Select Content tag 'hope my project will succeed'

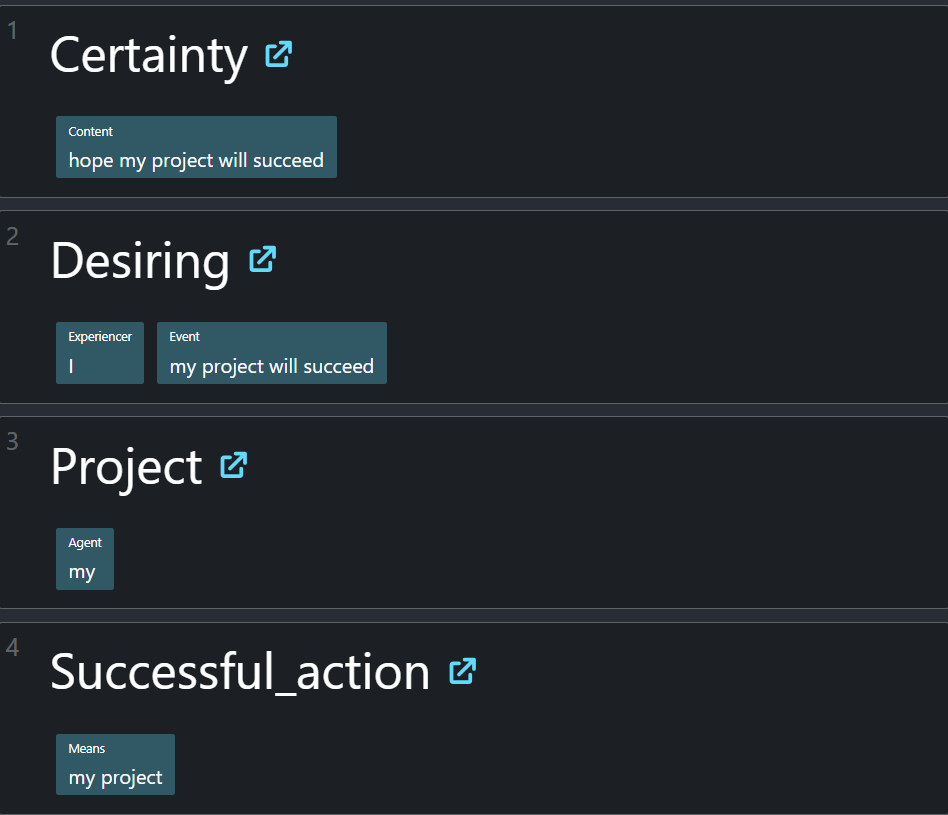click(196, 147)
